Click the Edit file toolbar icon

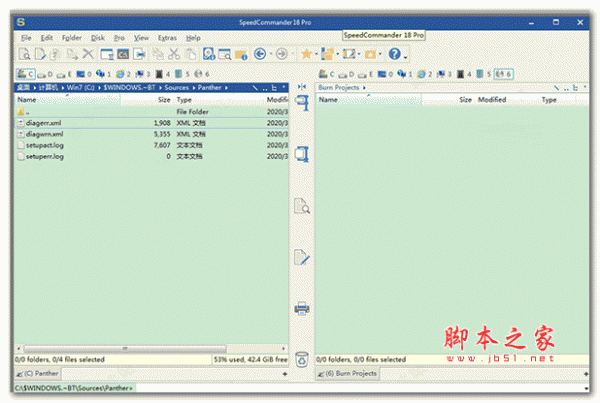point(40,54)
